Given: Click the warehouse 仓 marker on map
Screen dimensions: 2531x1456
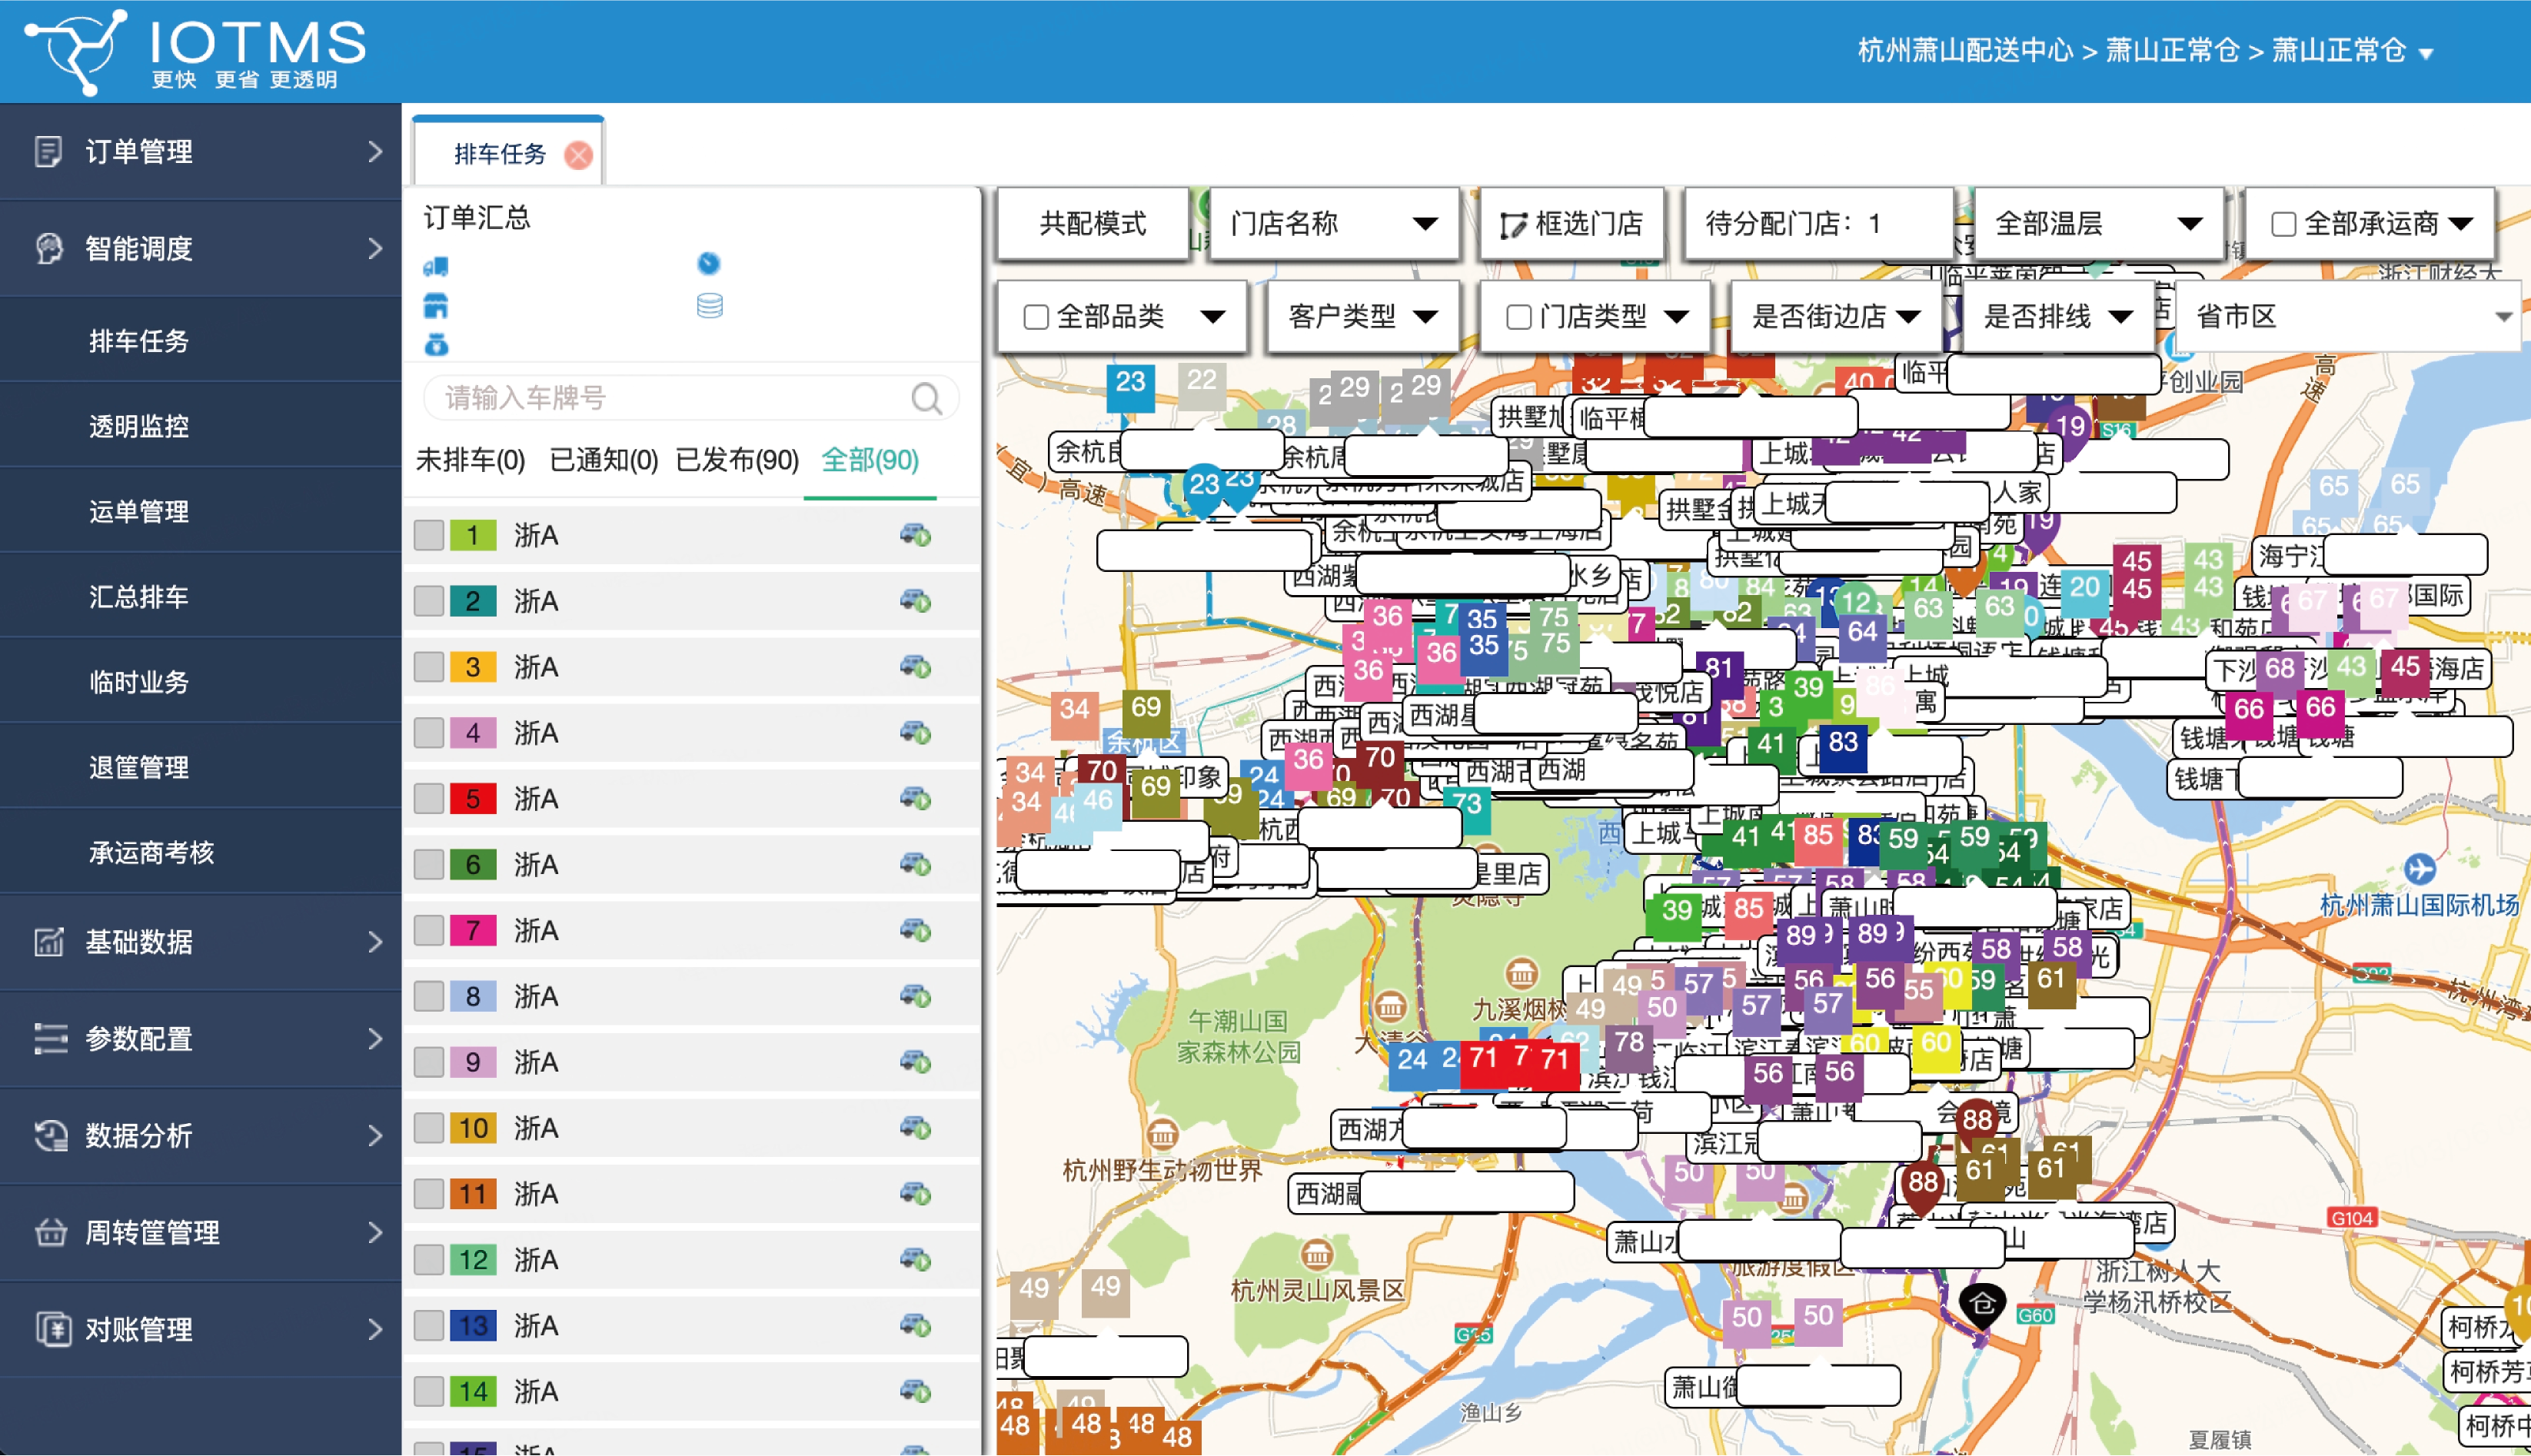Looking at the screenshot, I should [x=1982, y=1303].
